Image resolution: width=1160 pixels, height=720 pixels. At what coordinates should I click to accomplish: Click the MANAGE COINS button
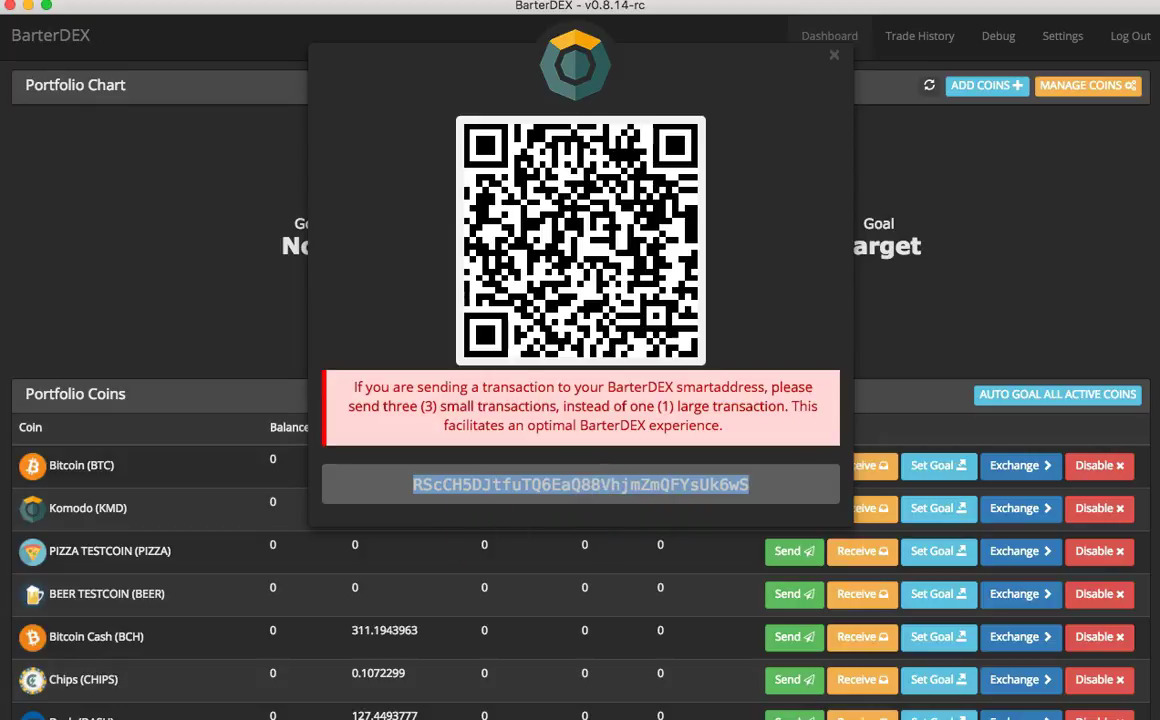(1088, 86)
